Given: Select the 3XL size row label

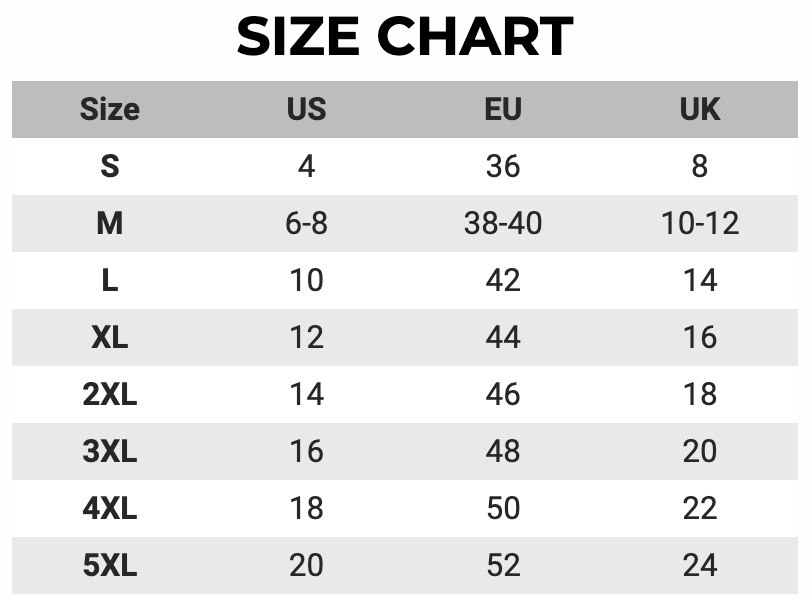Looking at the screenshot, I should coord(109,451).
